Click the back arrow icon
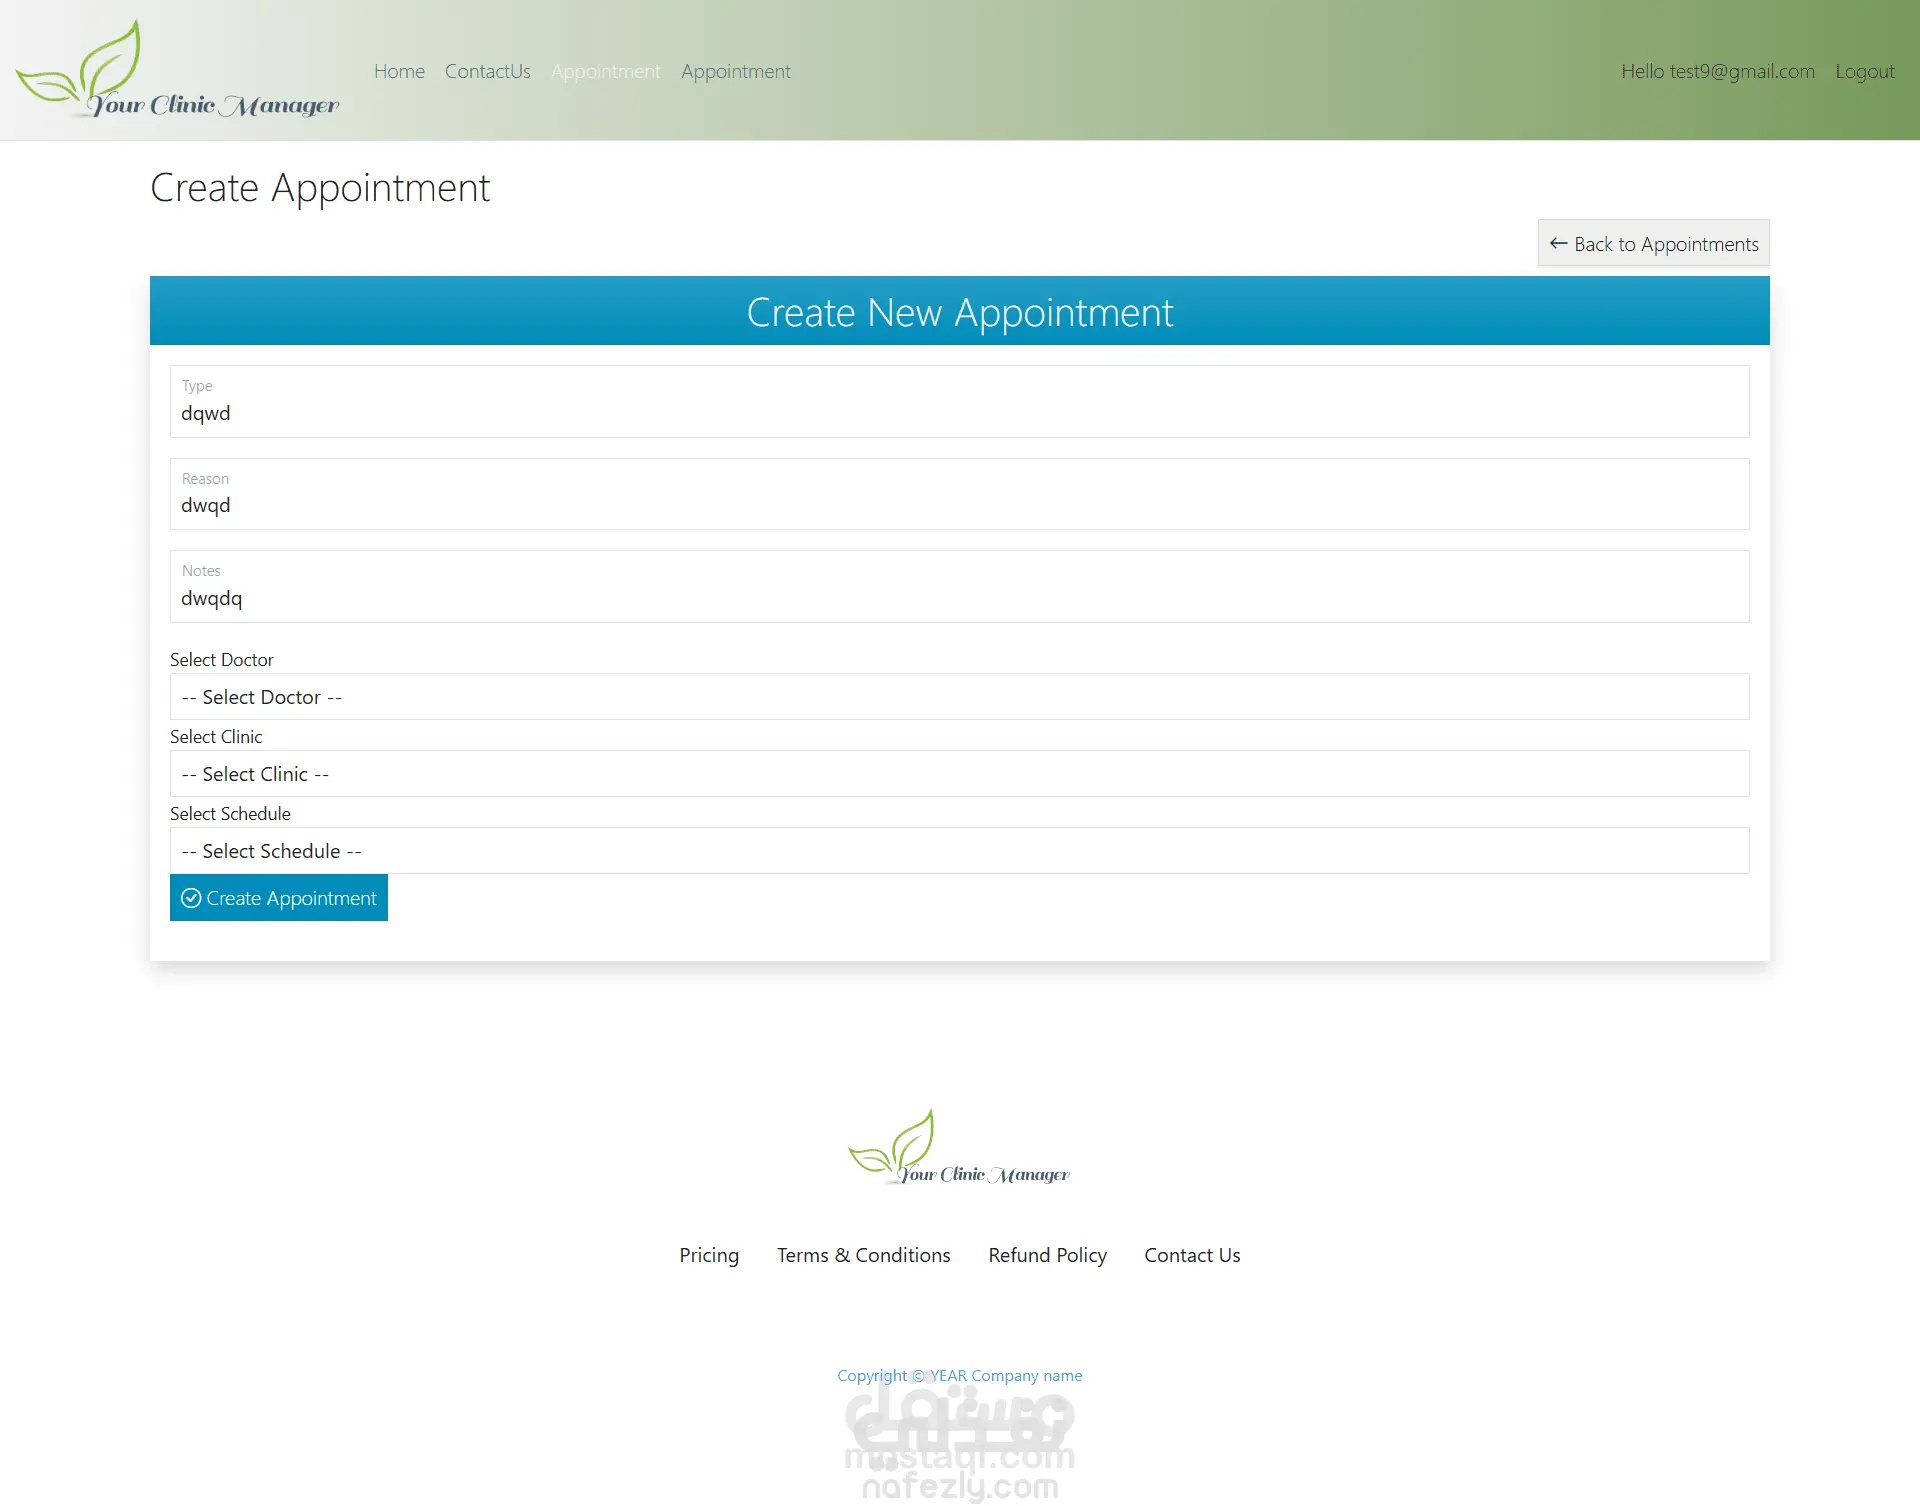 (x=1558, y=243)
